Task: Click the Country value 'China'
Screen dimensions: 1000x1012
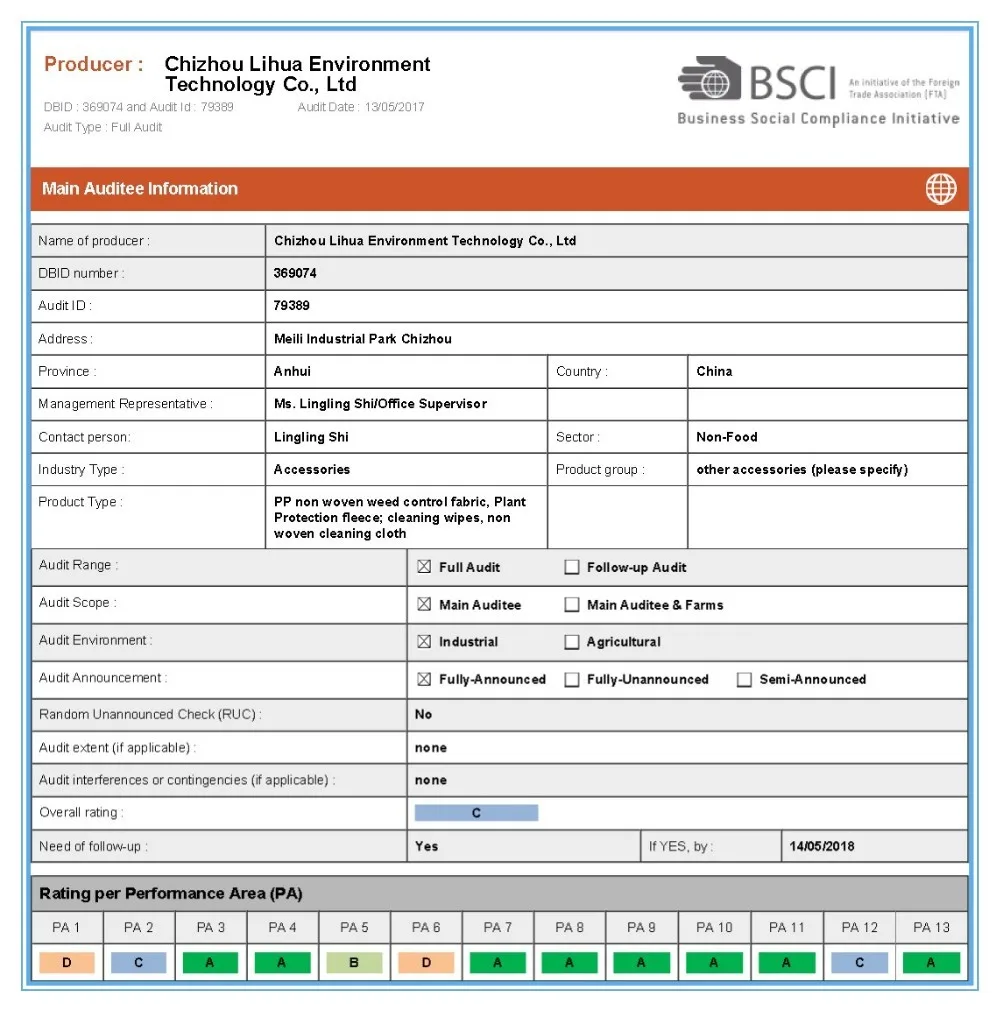Action: pos(714,371)
